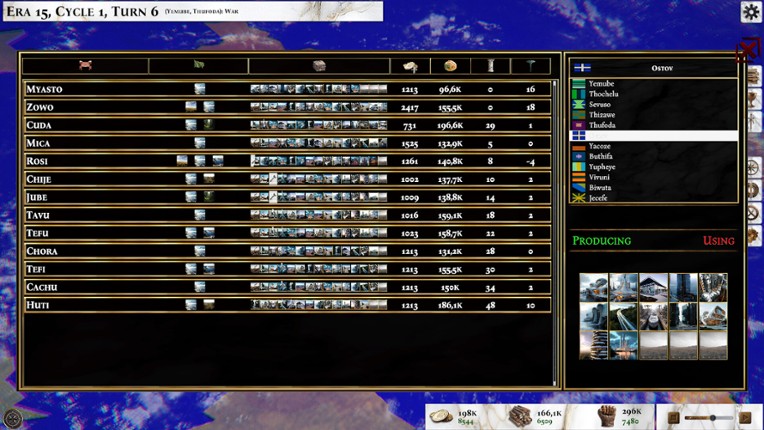Switch to the Producing tab
764x430 pixels.
point(601,241)
